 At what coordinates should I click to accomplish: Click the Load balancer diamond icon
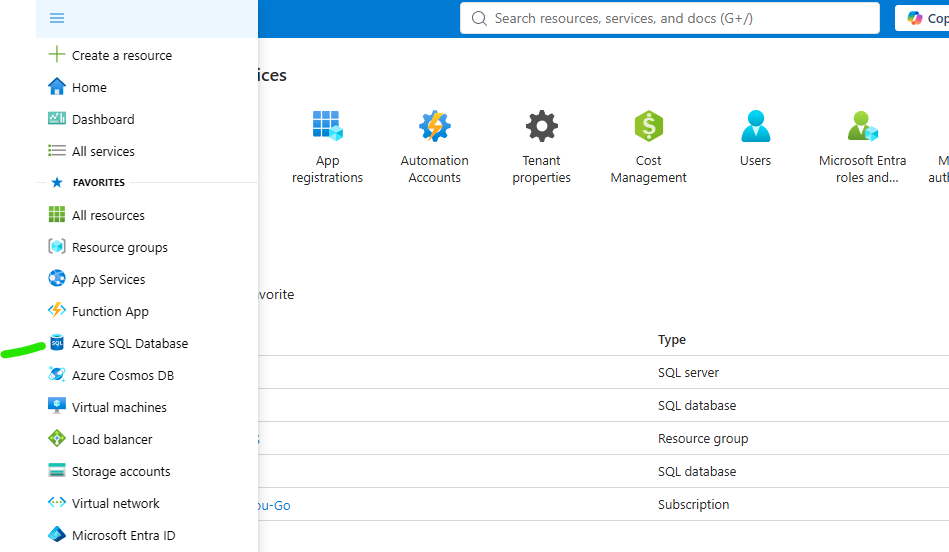click(56, 438)
